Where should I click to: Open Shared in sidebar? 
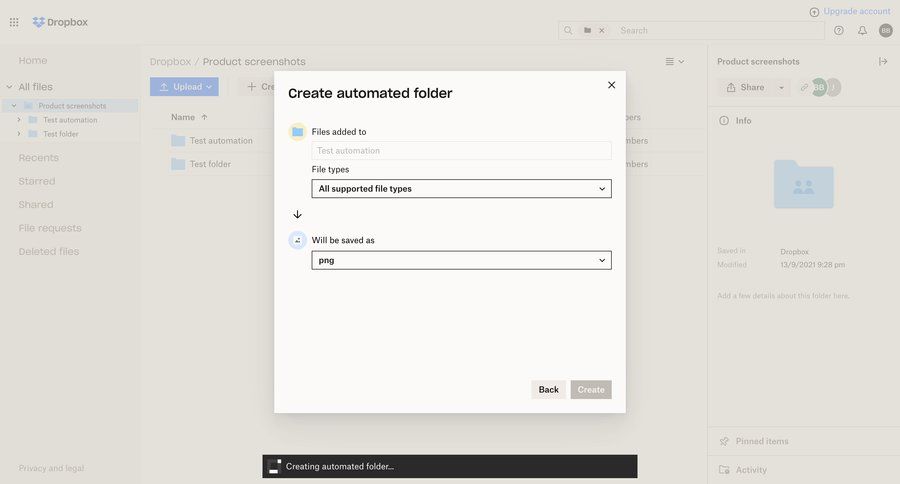pos(36,204)
